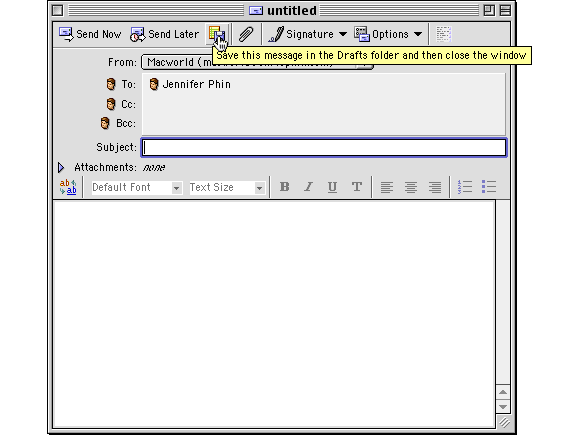Open the Default Font dropdown
The height and width of the screenshot is (435, 580).
click(x=136, y=188)
